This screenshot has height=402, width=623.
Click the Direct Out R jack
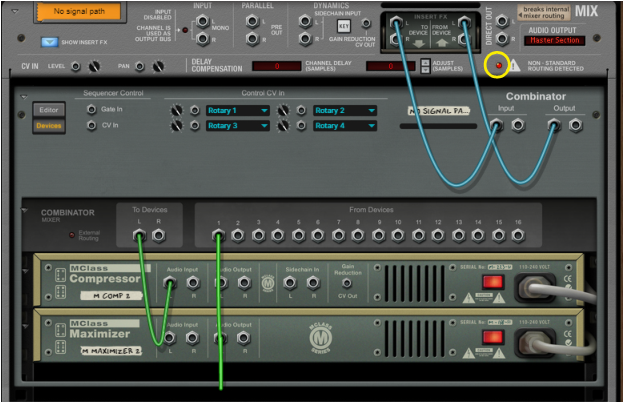(502, 39)
